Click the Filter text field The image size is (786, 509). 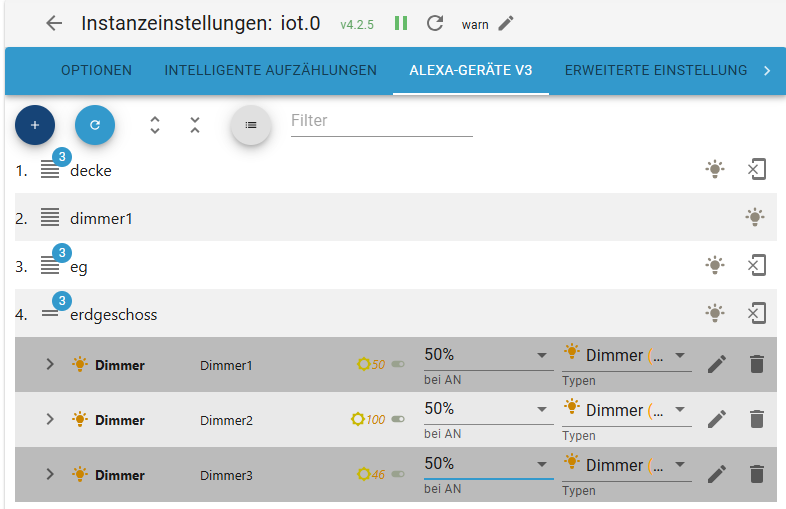(381, 121)
